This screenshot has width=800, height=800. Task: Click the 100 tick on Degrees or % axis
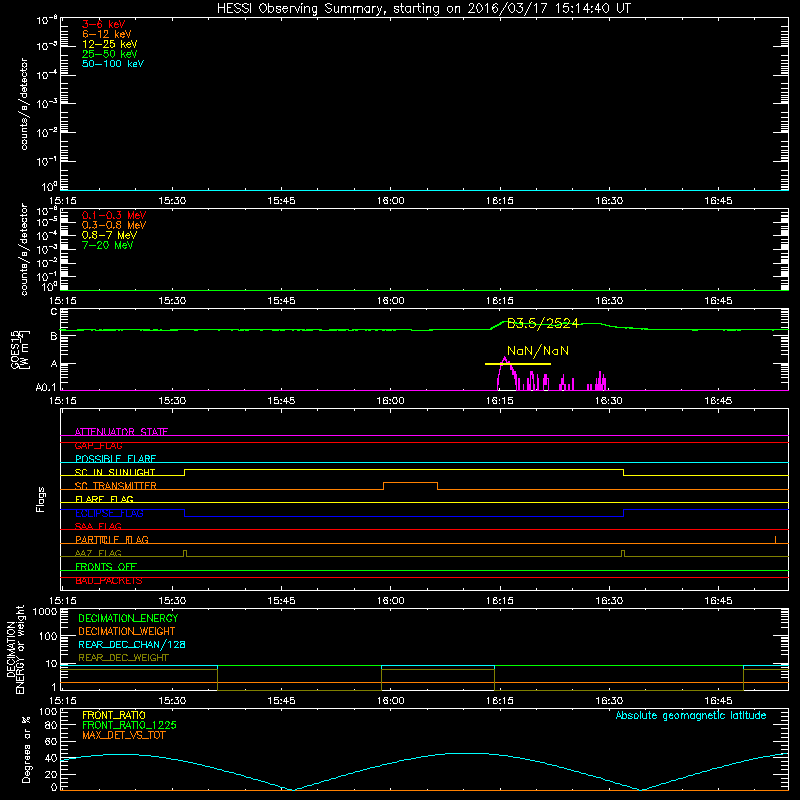(48, 712)
